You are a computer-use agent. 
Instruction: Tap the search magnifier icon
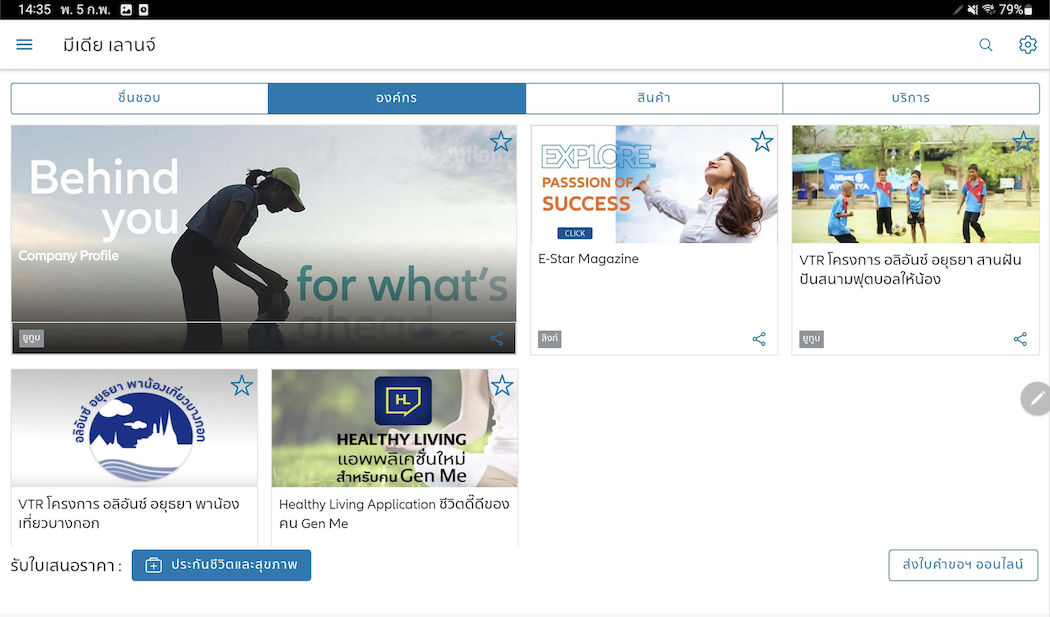(x=986, y=45)
